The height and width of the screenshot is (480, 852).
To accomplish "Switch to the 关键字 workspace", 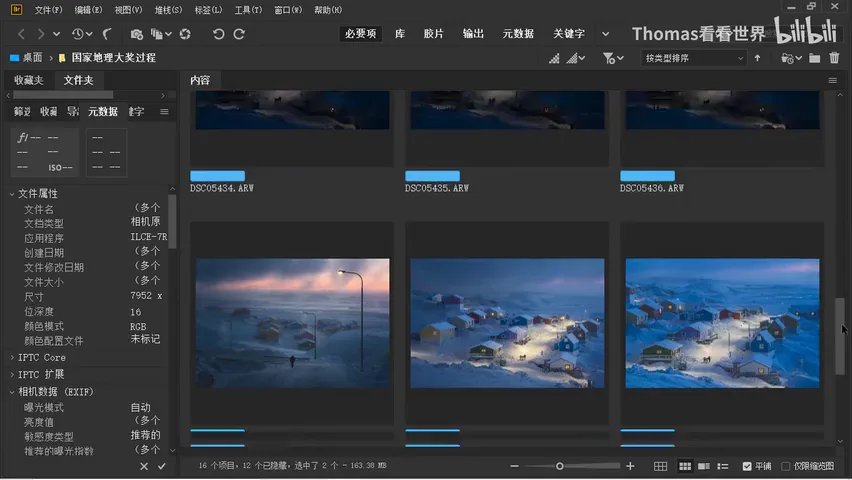I will click(x=569, y=34).
